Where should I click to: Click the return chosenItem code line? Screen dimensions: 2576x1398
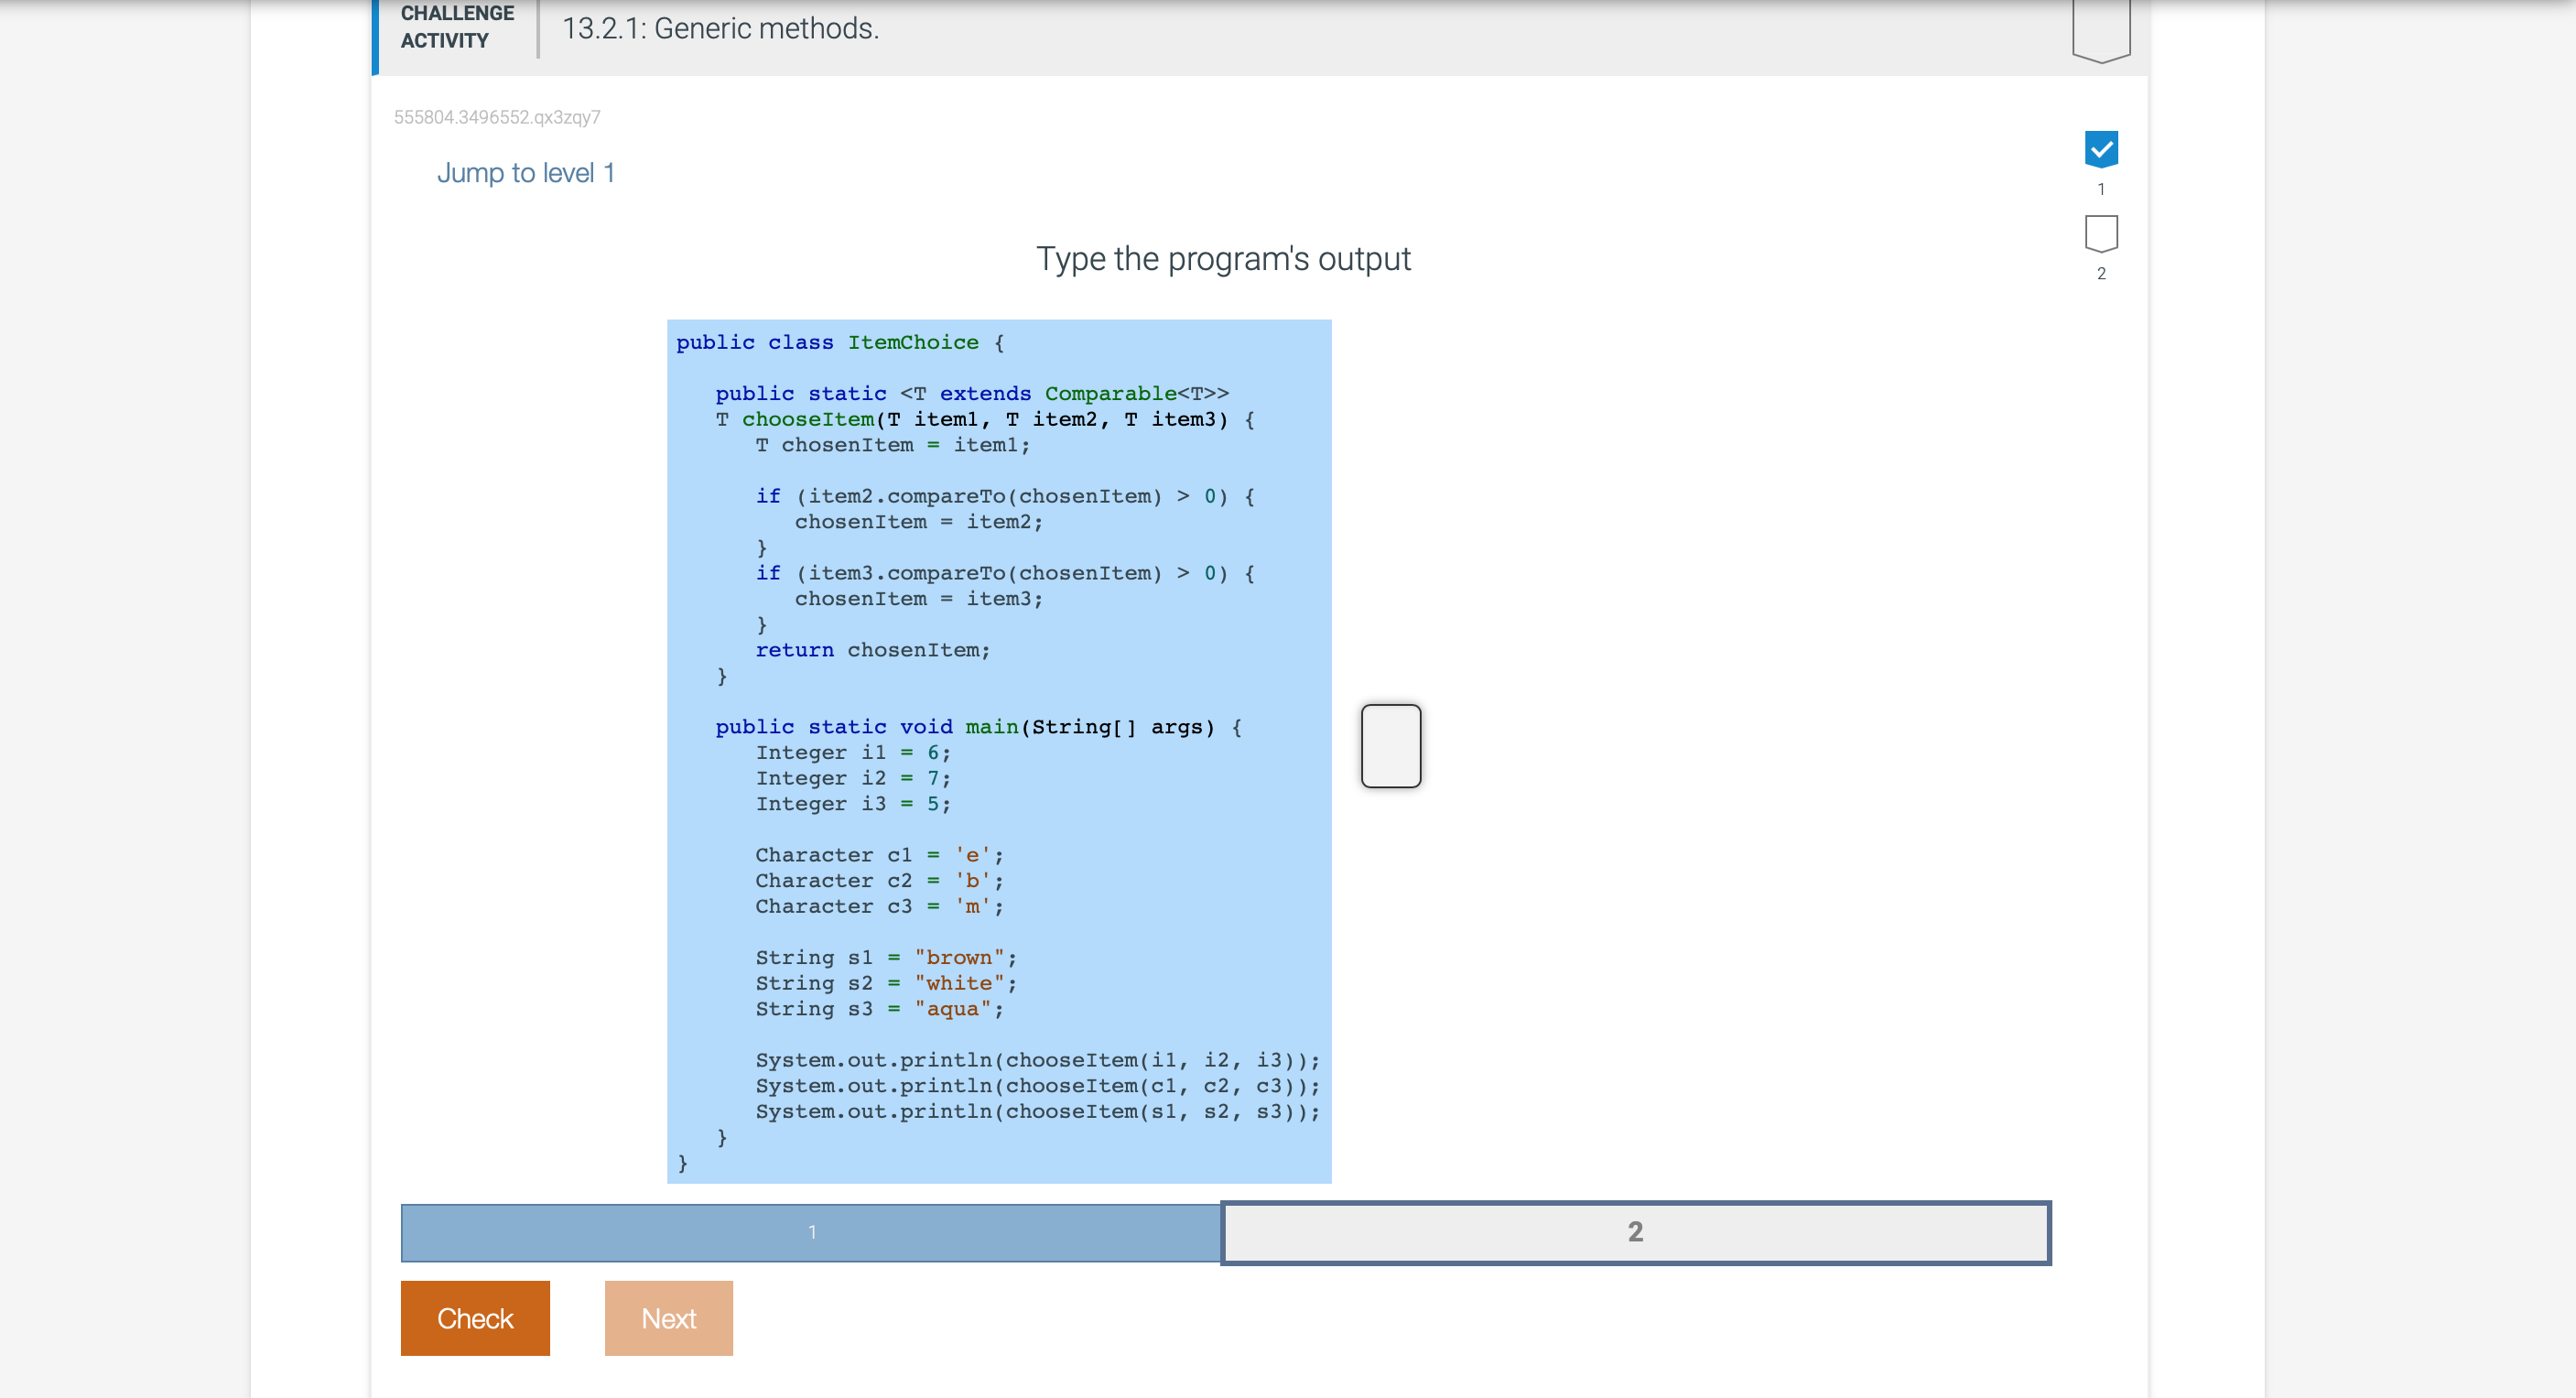(872, 650)
